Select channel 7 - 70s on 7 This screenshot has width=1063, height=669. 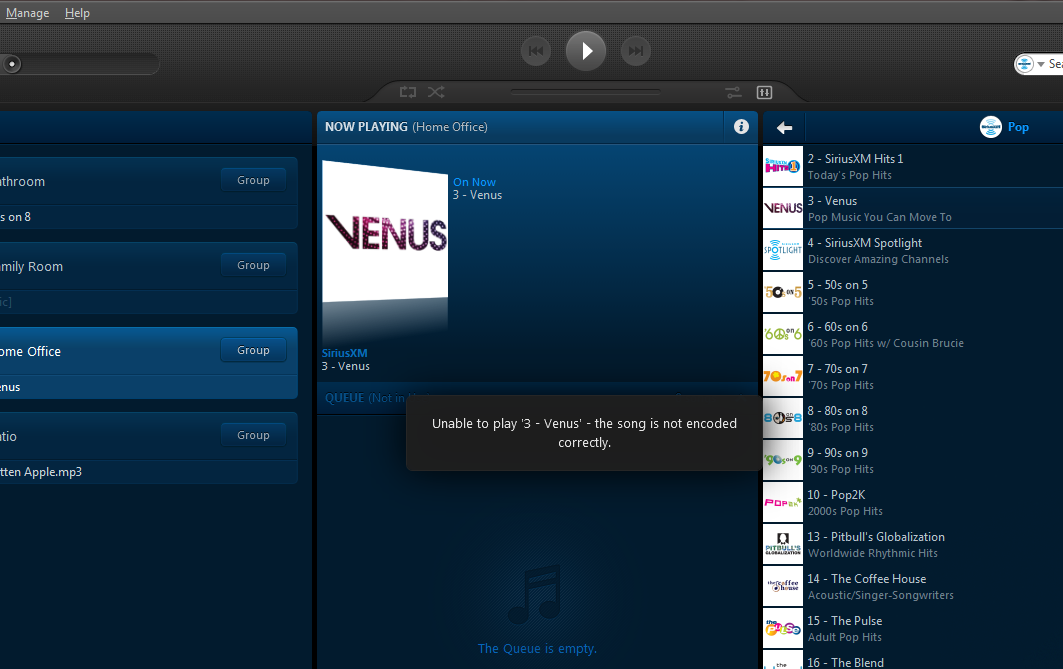(912, 376)
